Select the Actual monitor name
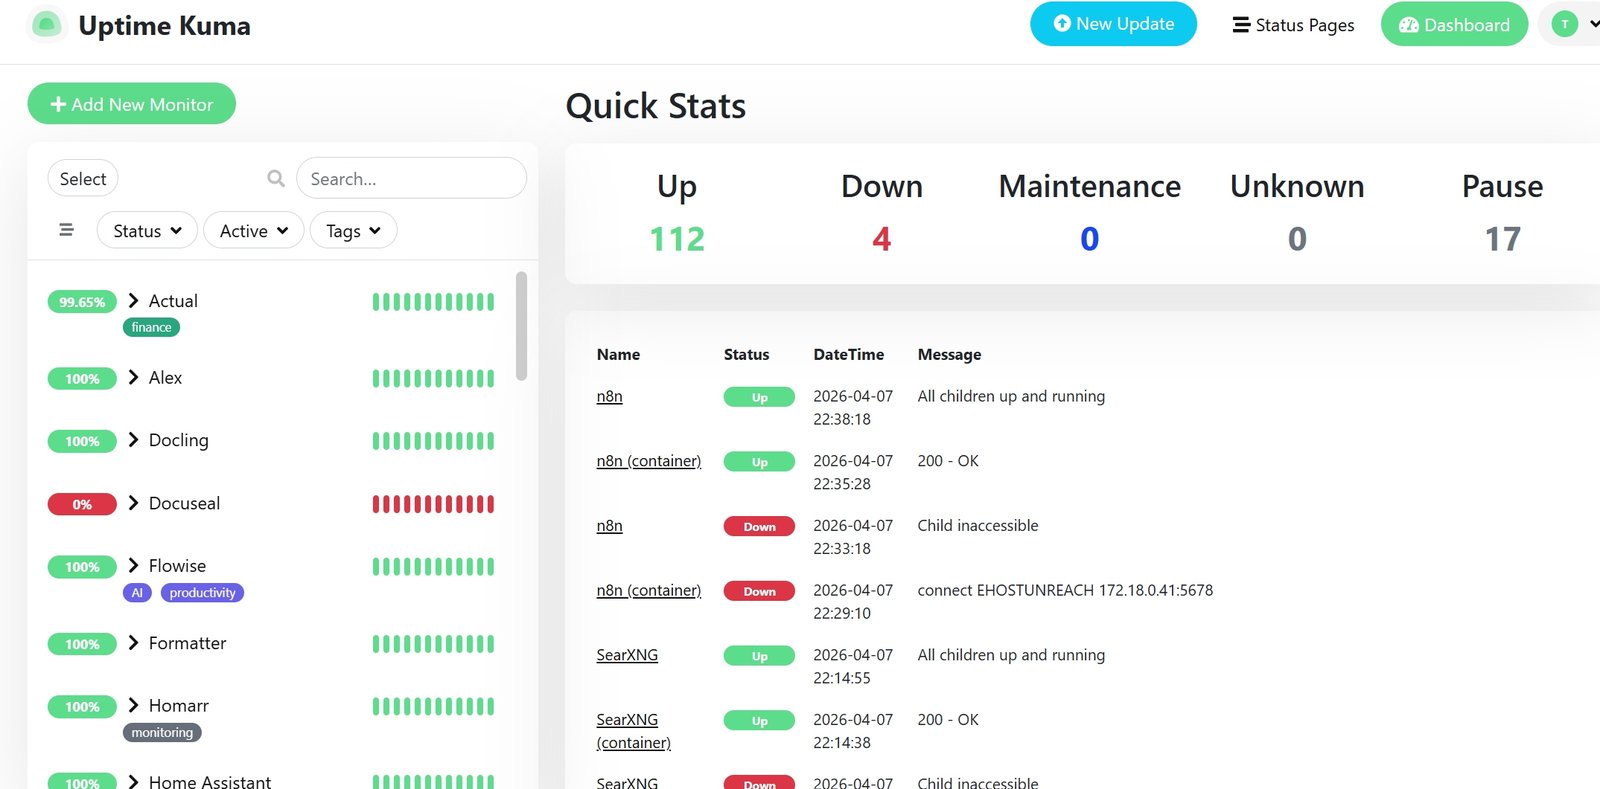 pyautogui.click(x=173, y=301)
